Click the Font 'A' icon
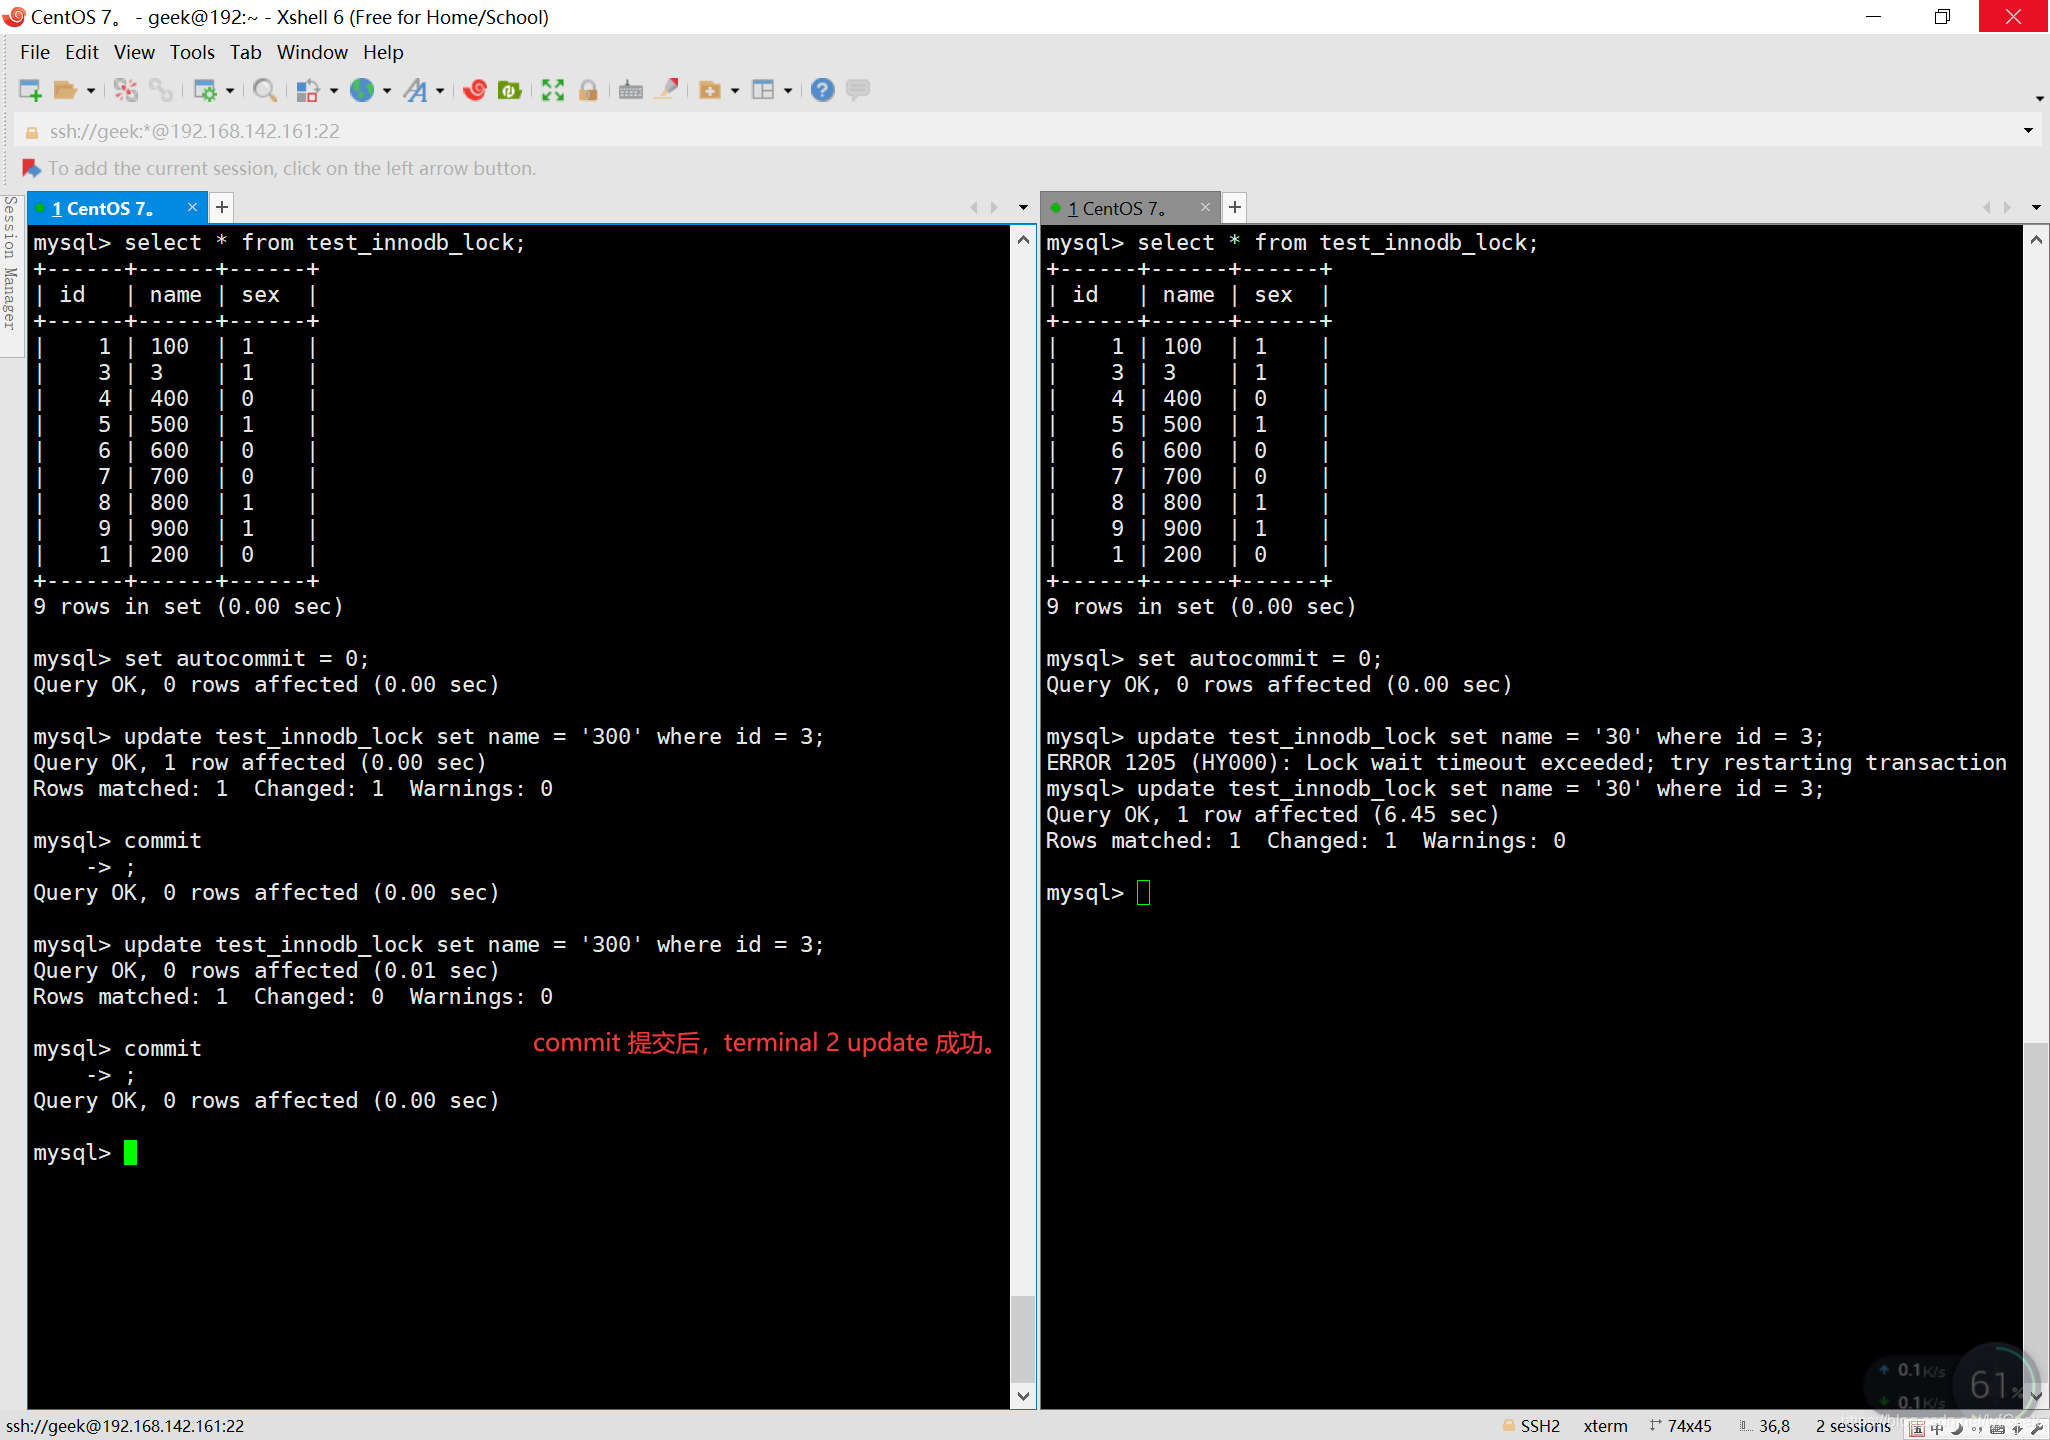Screen dimensions: 2050x1440 pyautogui.click(x=415, y=90)
